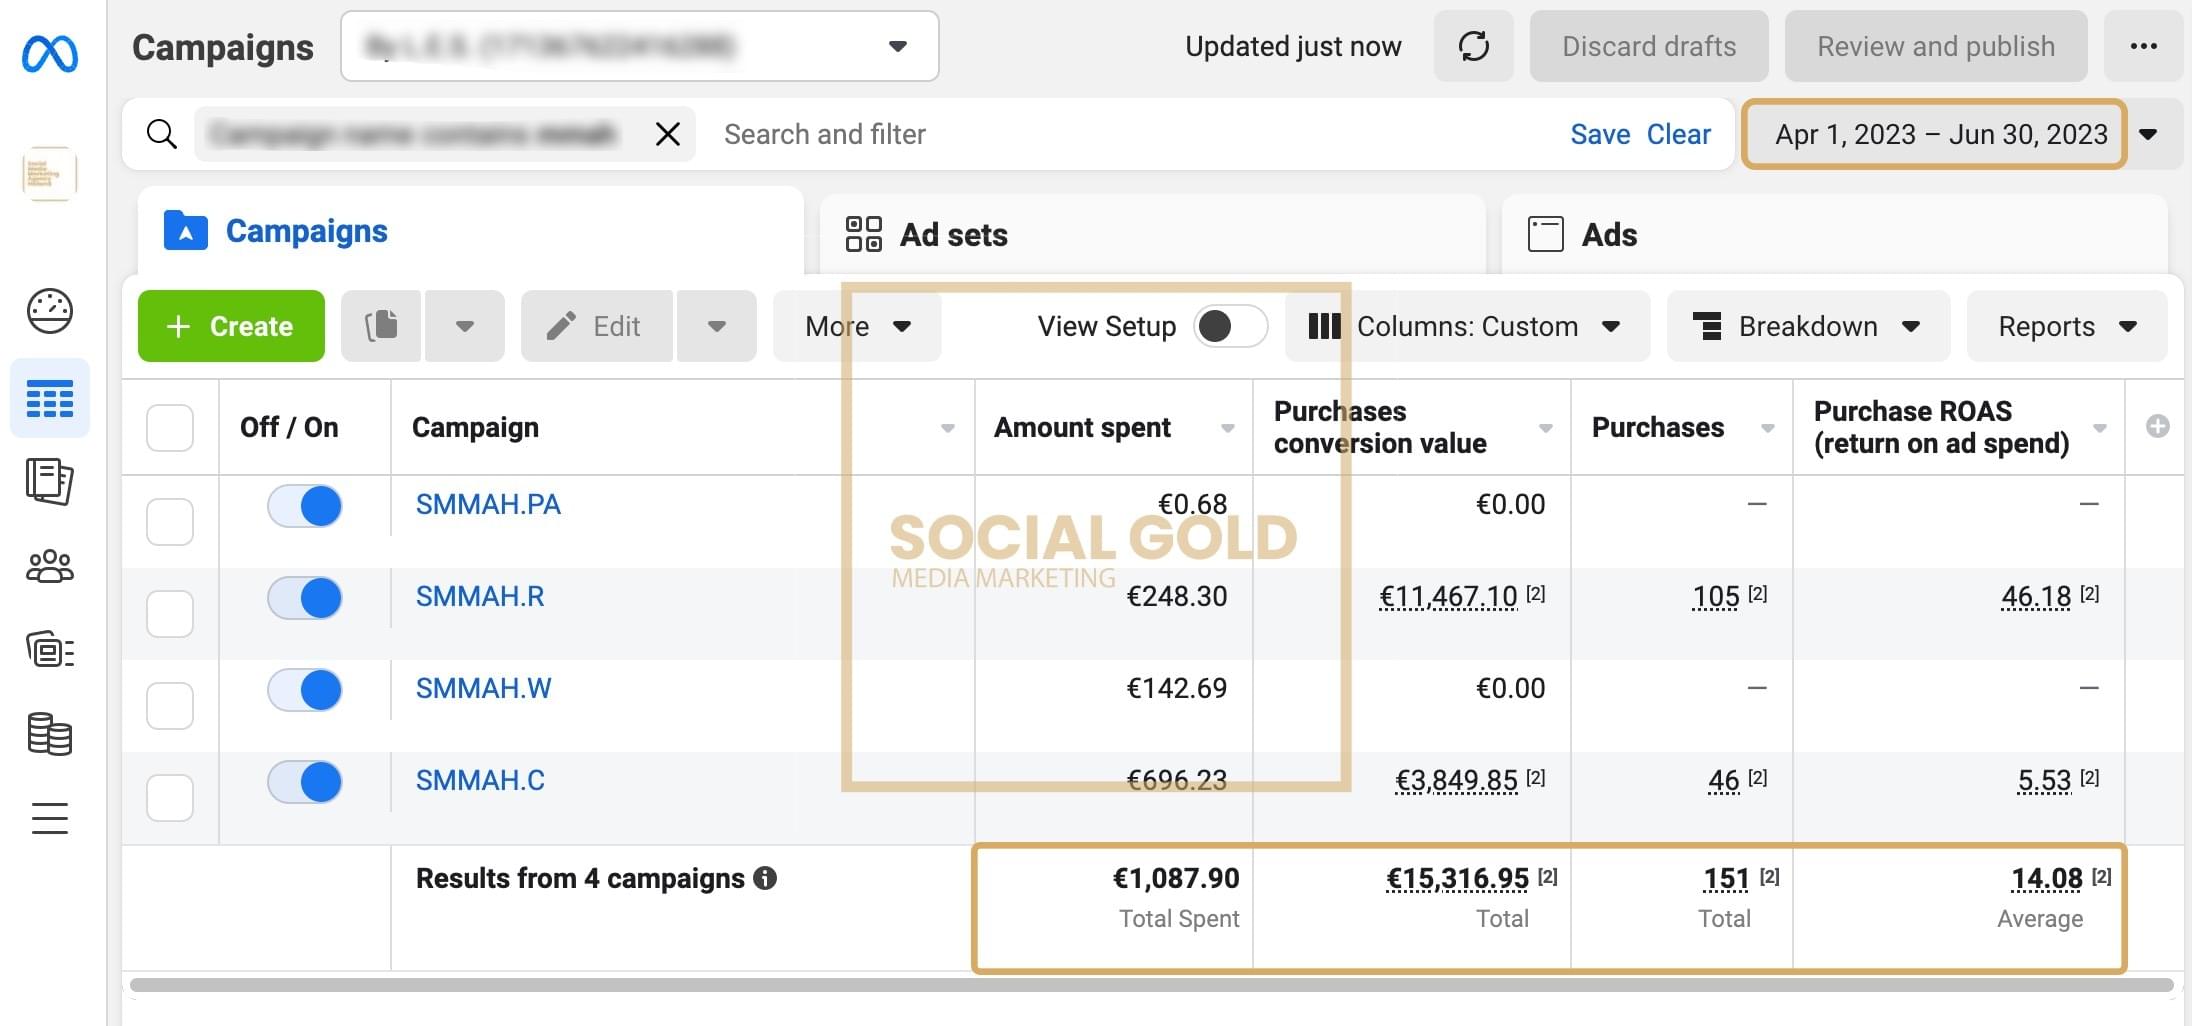The width and height of the screenshot is (2192, 1026).
Task: Open the SMMAH.PA campaign link
Action: tap(488, 504)
